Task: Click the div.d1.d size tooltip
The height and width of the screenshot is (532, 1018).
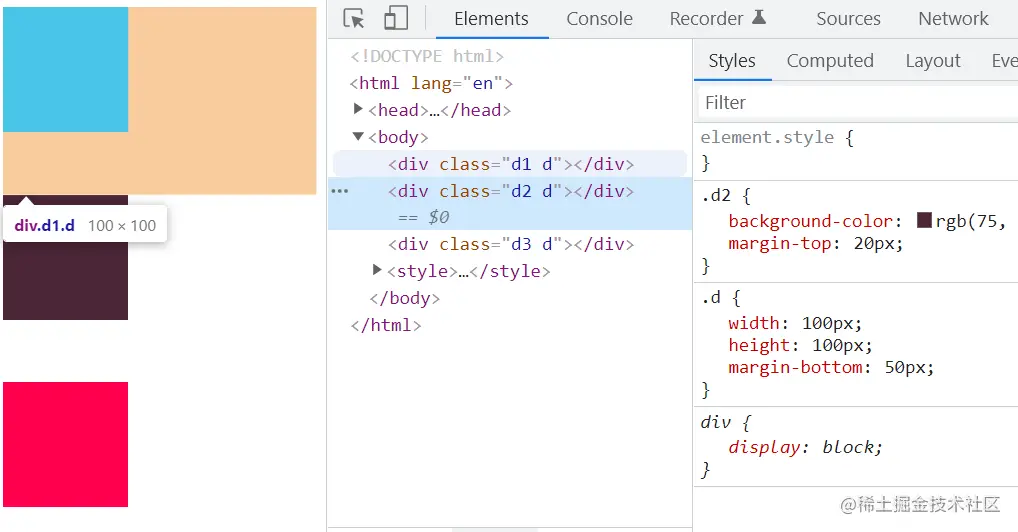Action: [85, 225]
